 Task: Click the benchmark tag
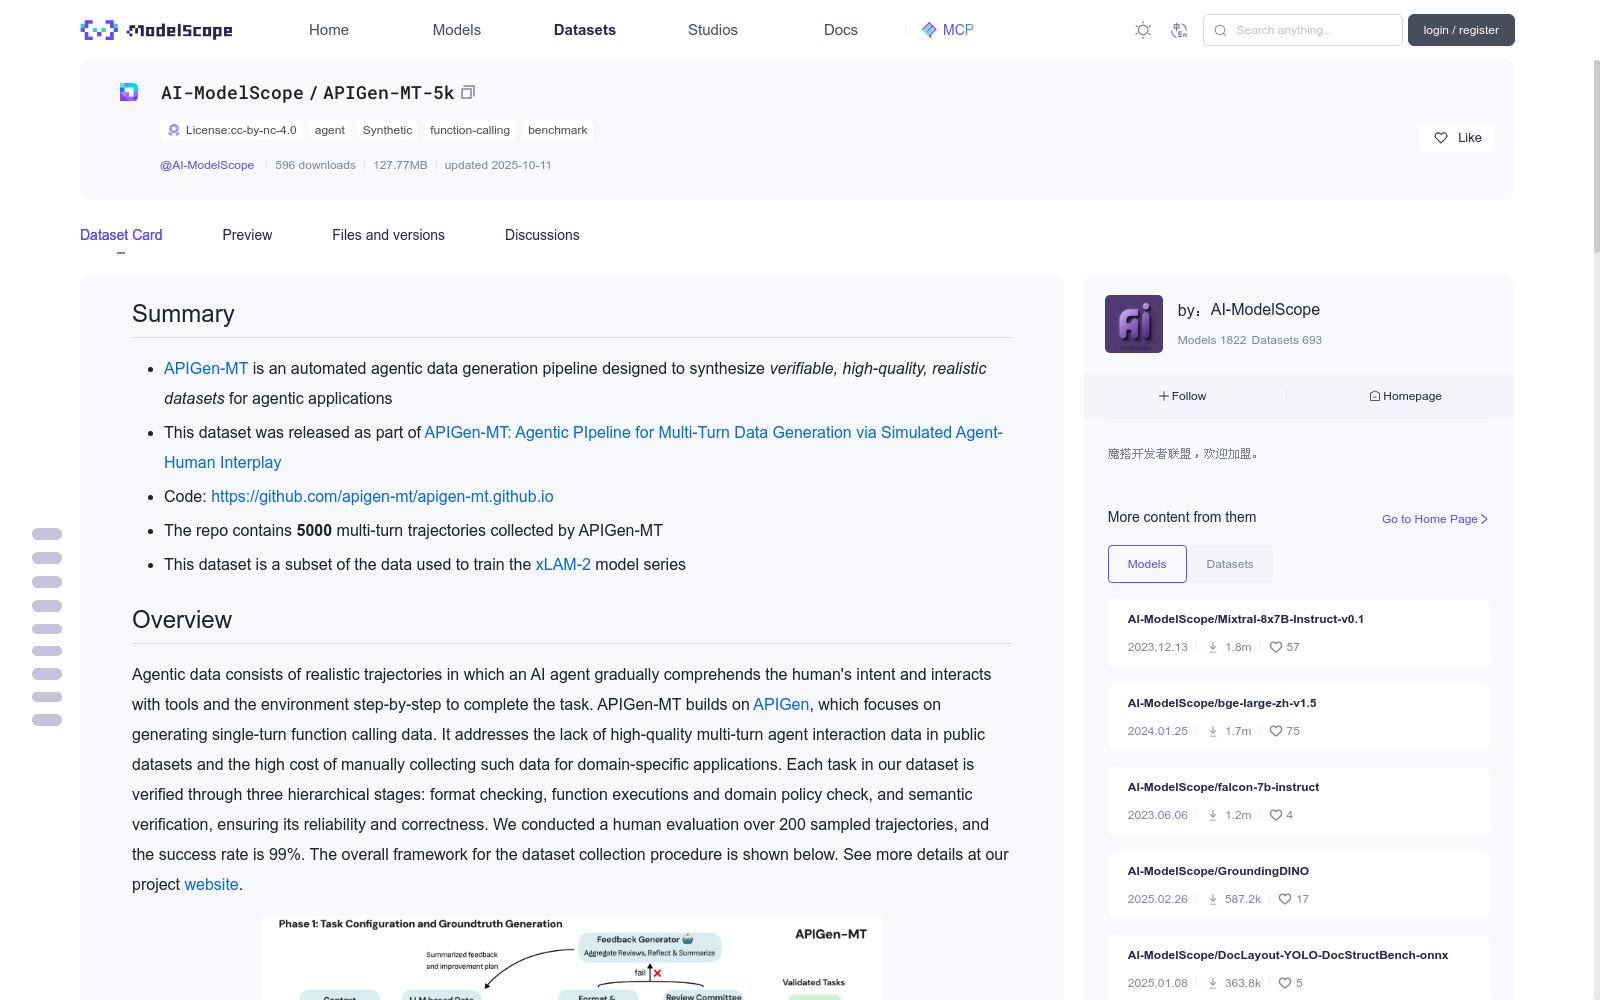(558, 130)
